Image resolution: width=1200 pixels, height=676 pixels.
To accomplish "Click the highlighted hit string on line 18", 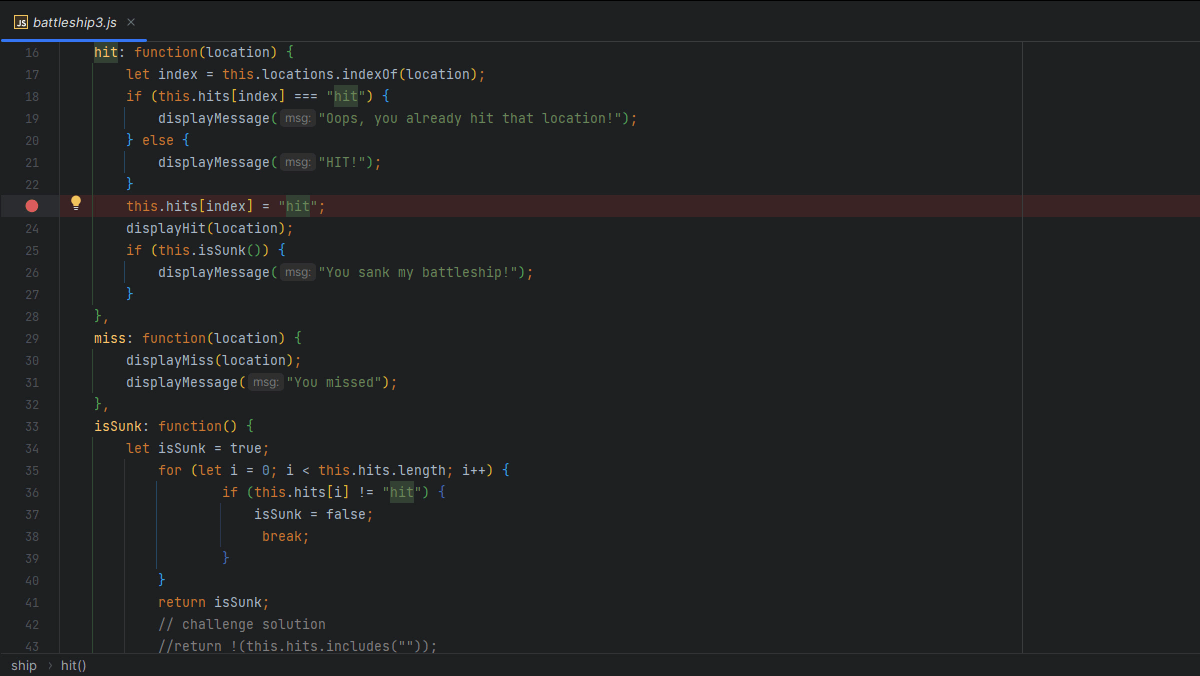I will [x=345, y=96].
